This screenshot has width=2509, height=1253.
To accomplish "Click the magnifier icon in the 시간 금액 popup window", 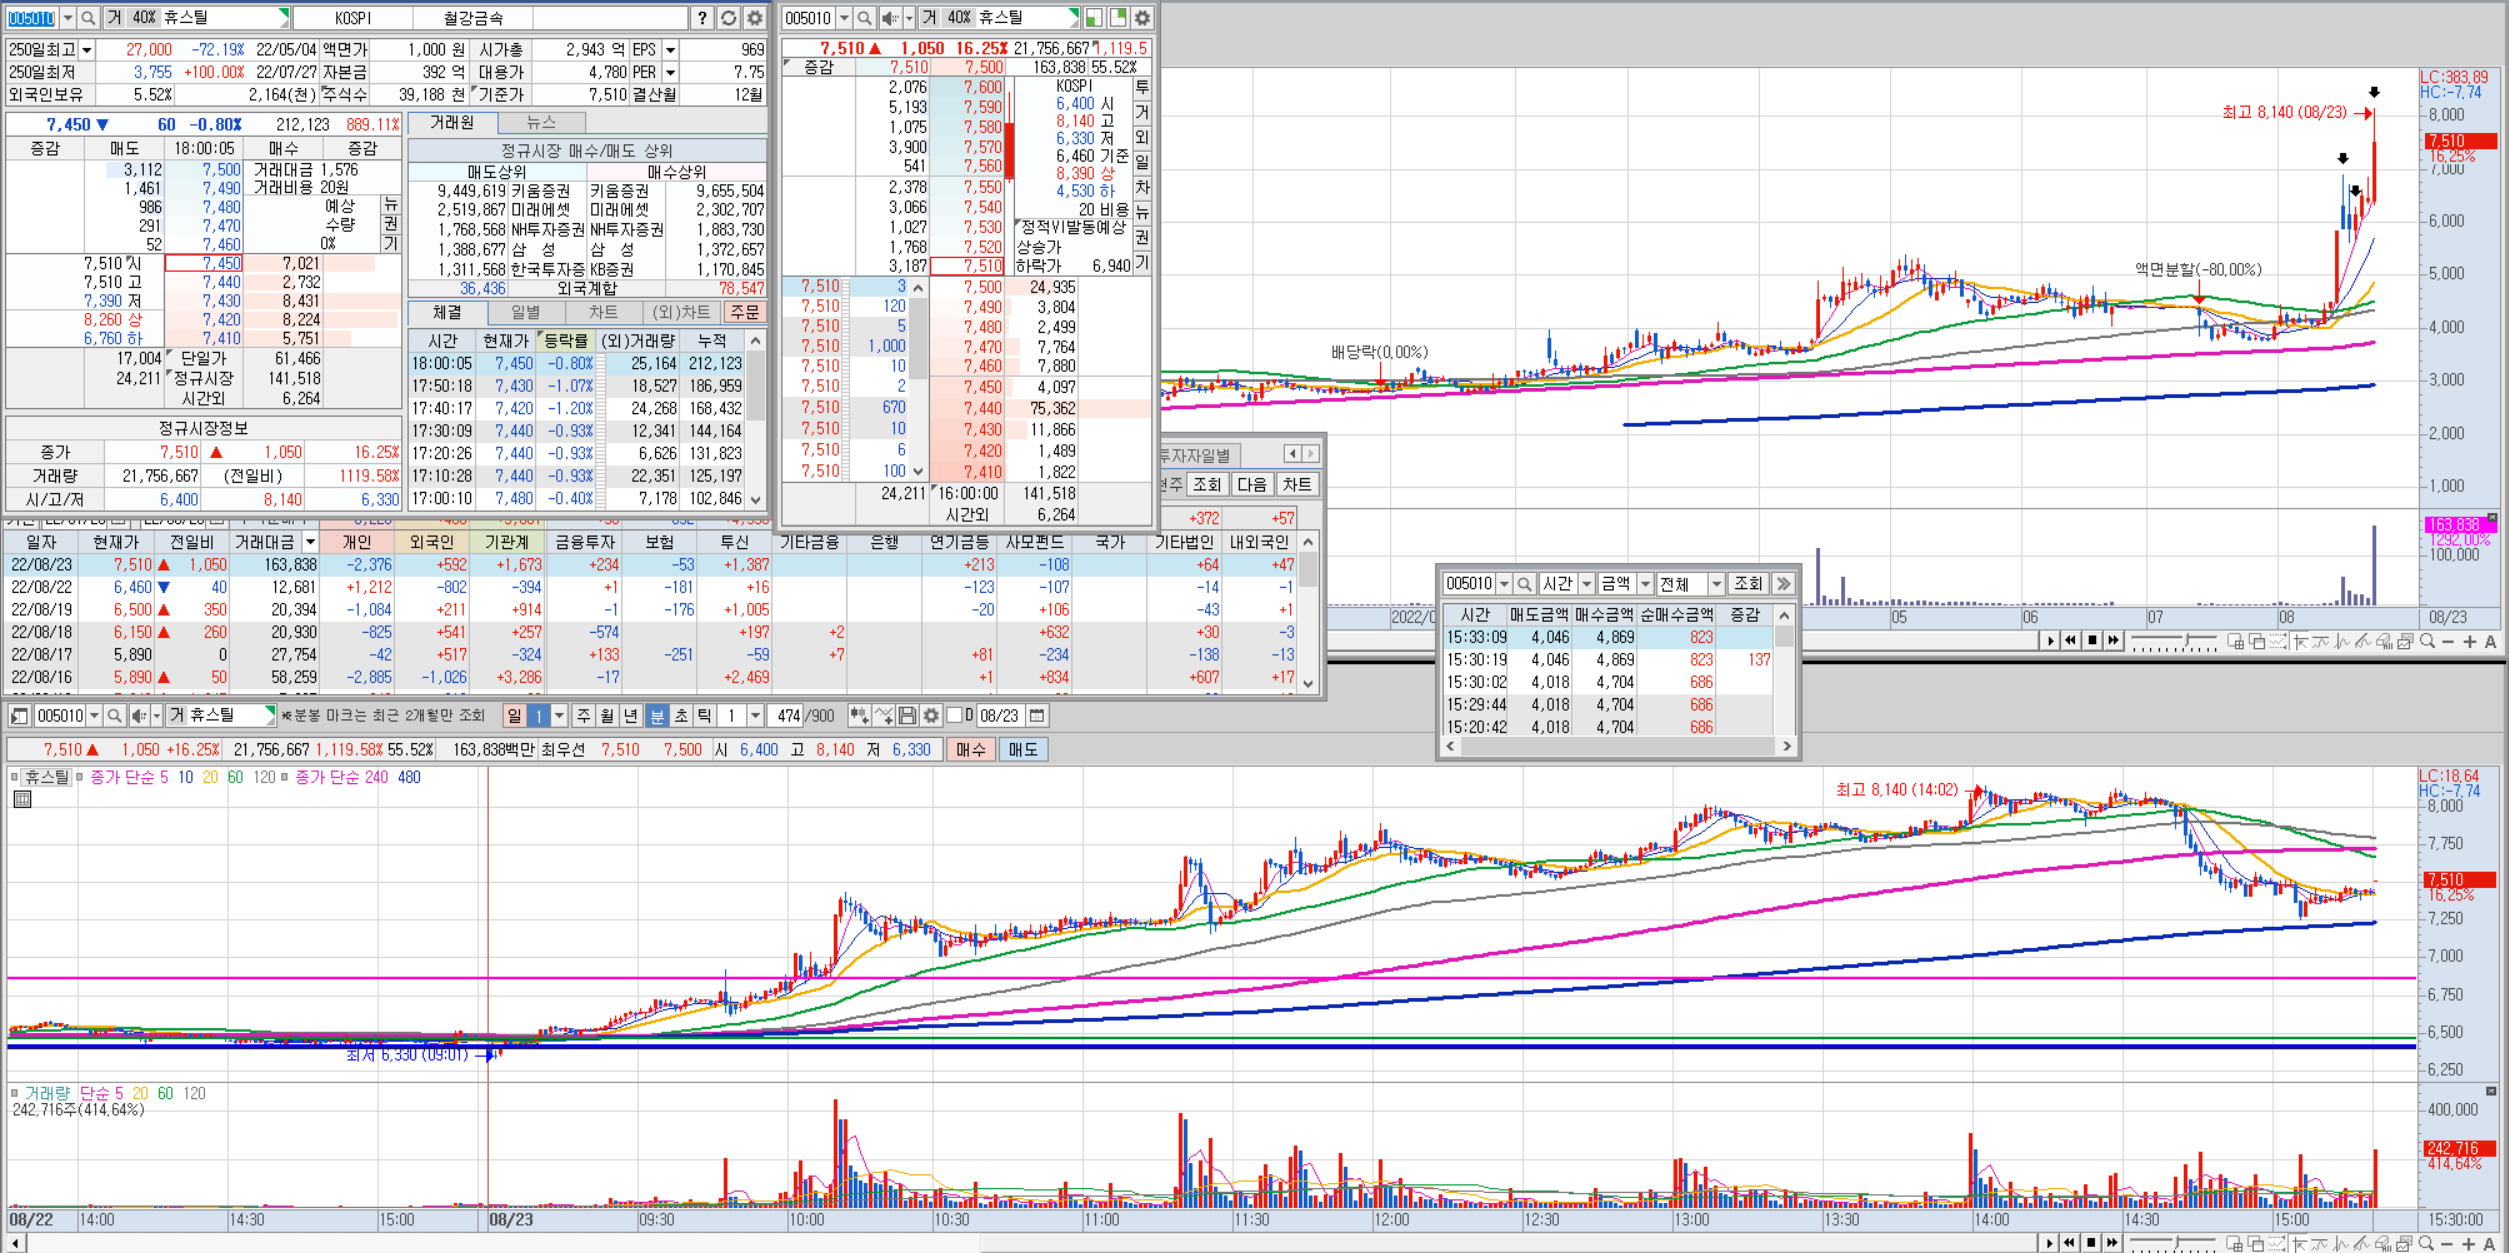I will (x=1524, y=584).
